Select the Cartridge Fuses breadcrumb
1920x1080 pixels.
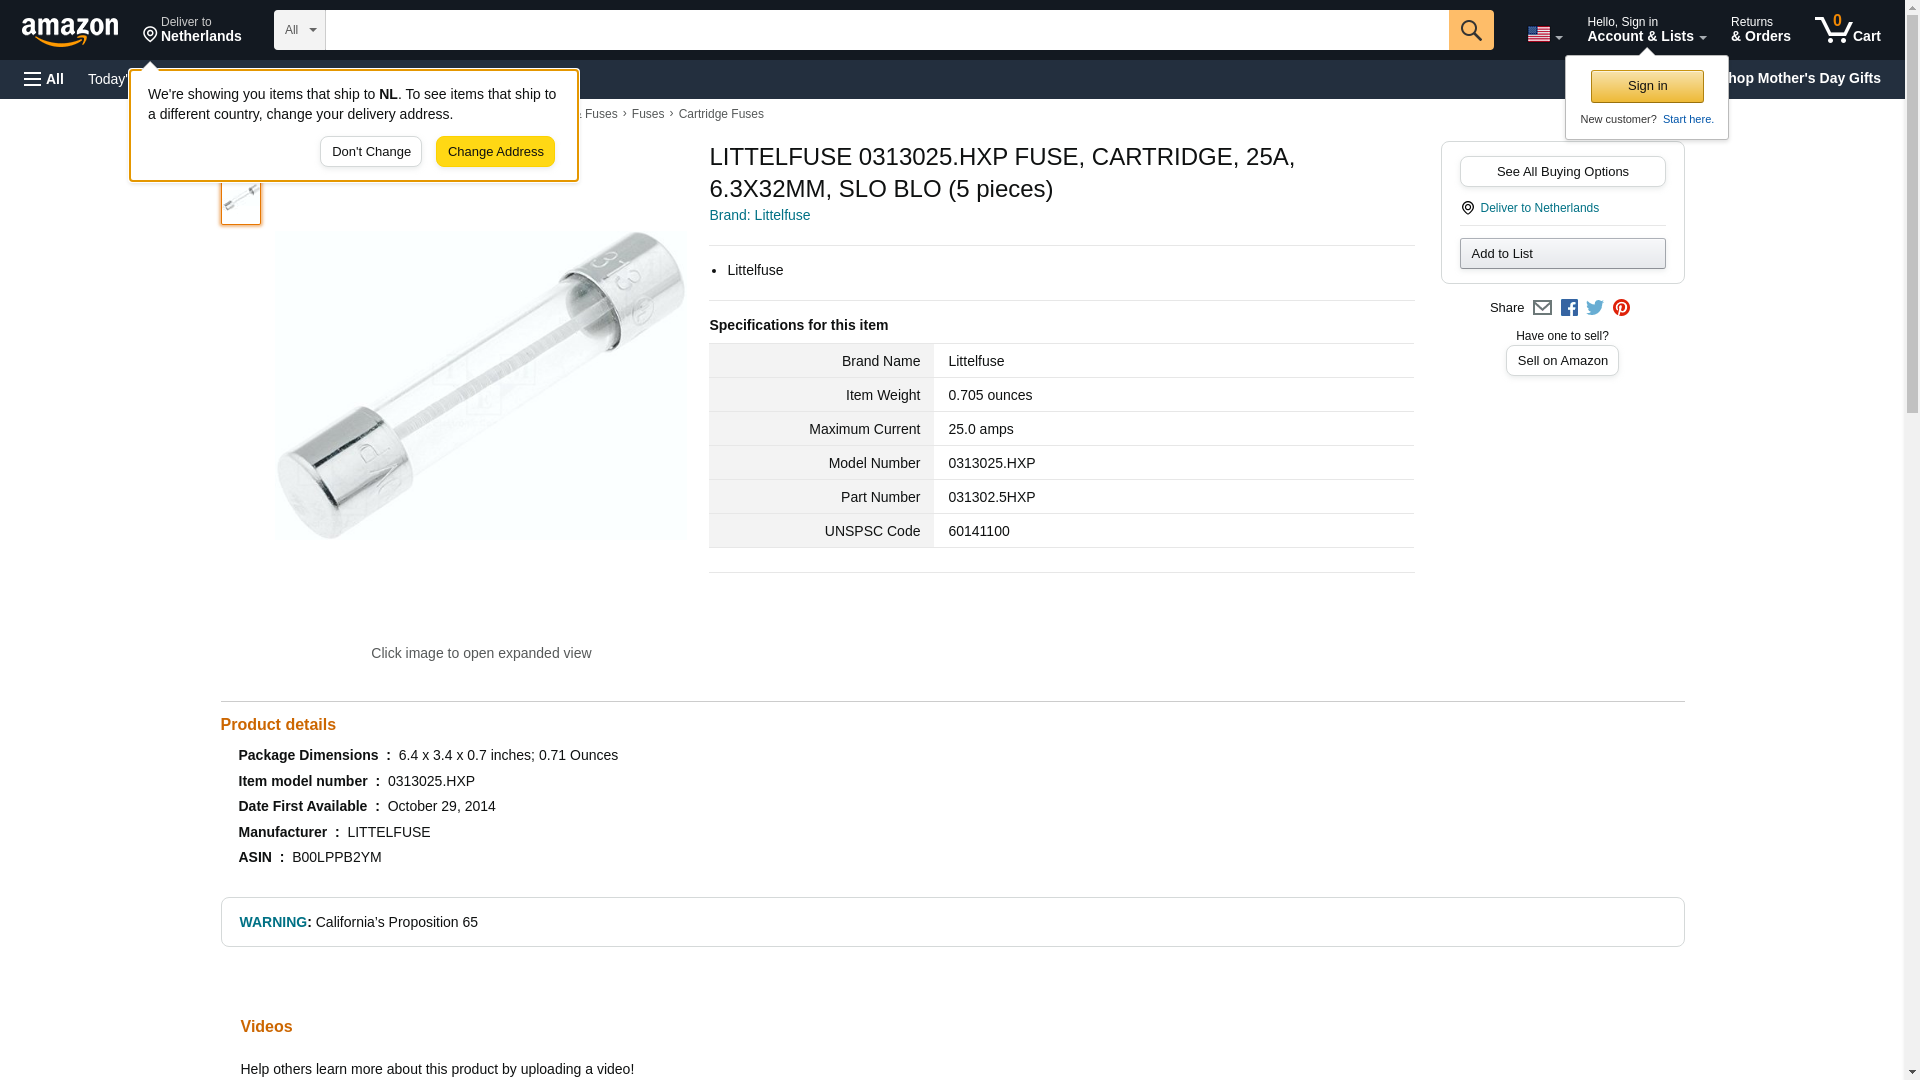(720, 114)
